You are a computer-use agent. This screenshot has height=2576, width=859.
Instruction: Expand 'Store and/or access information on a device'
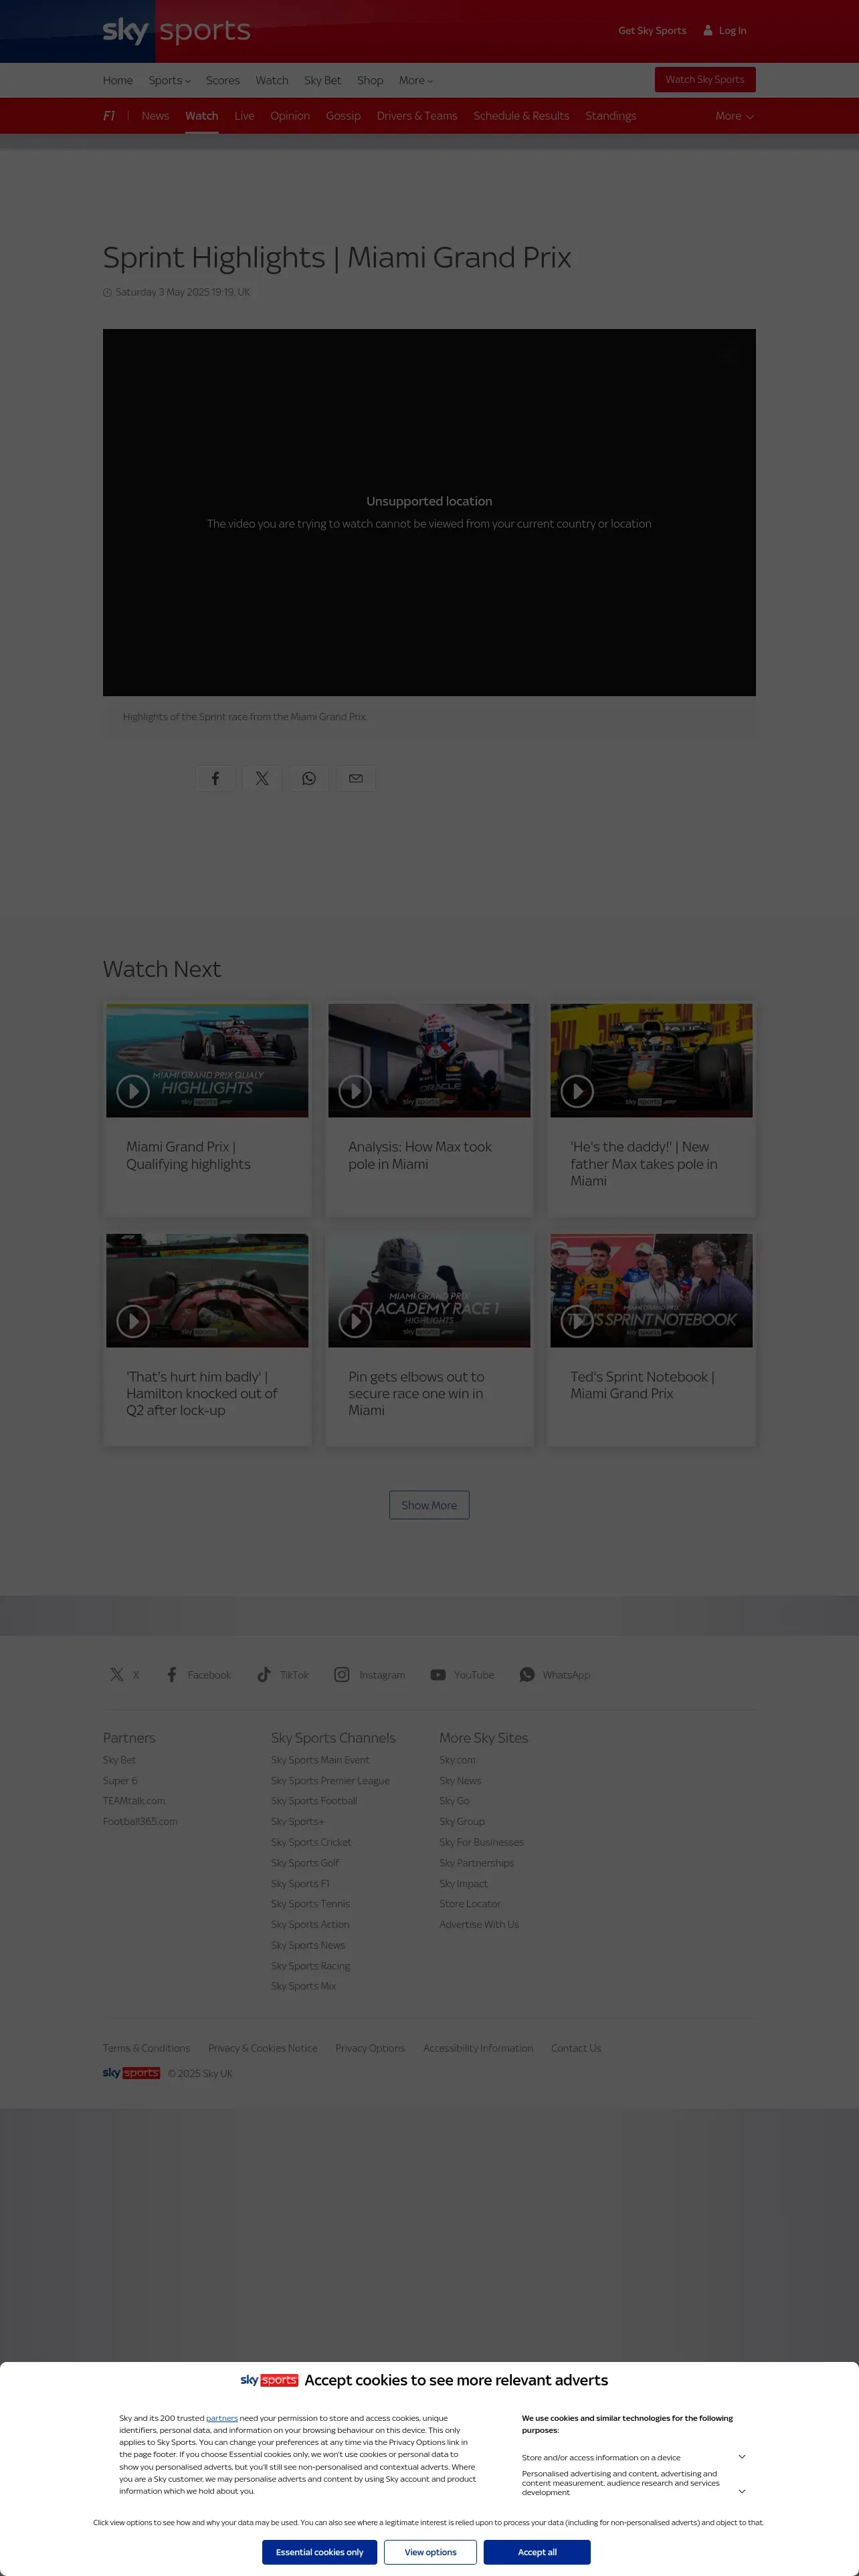[x=741, y=2457]
